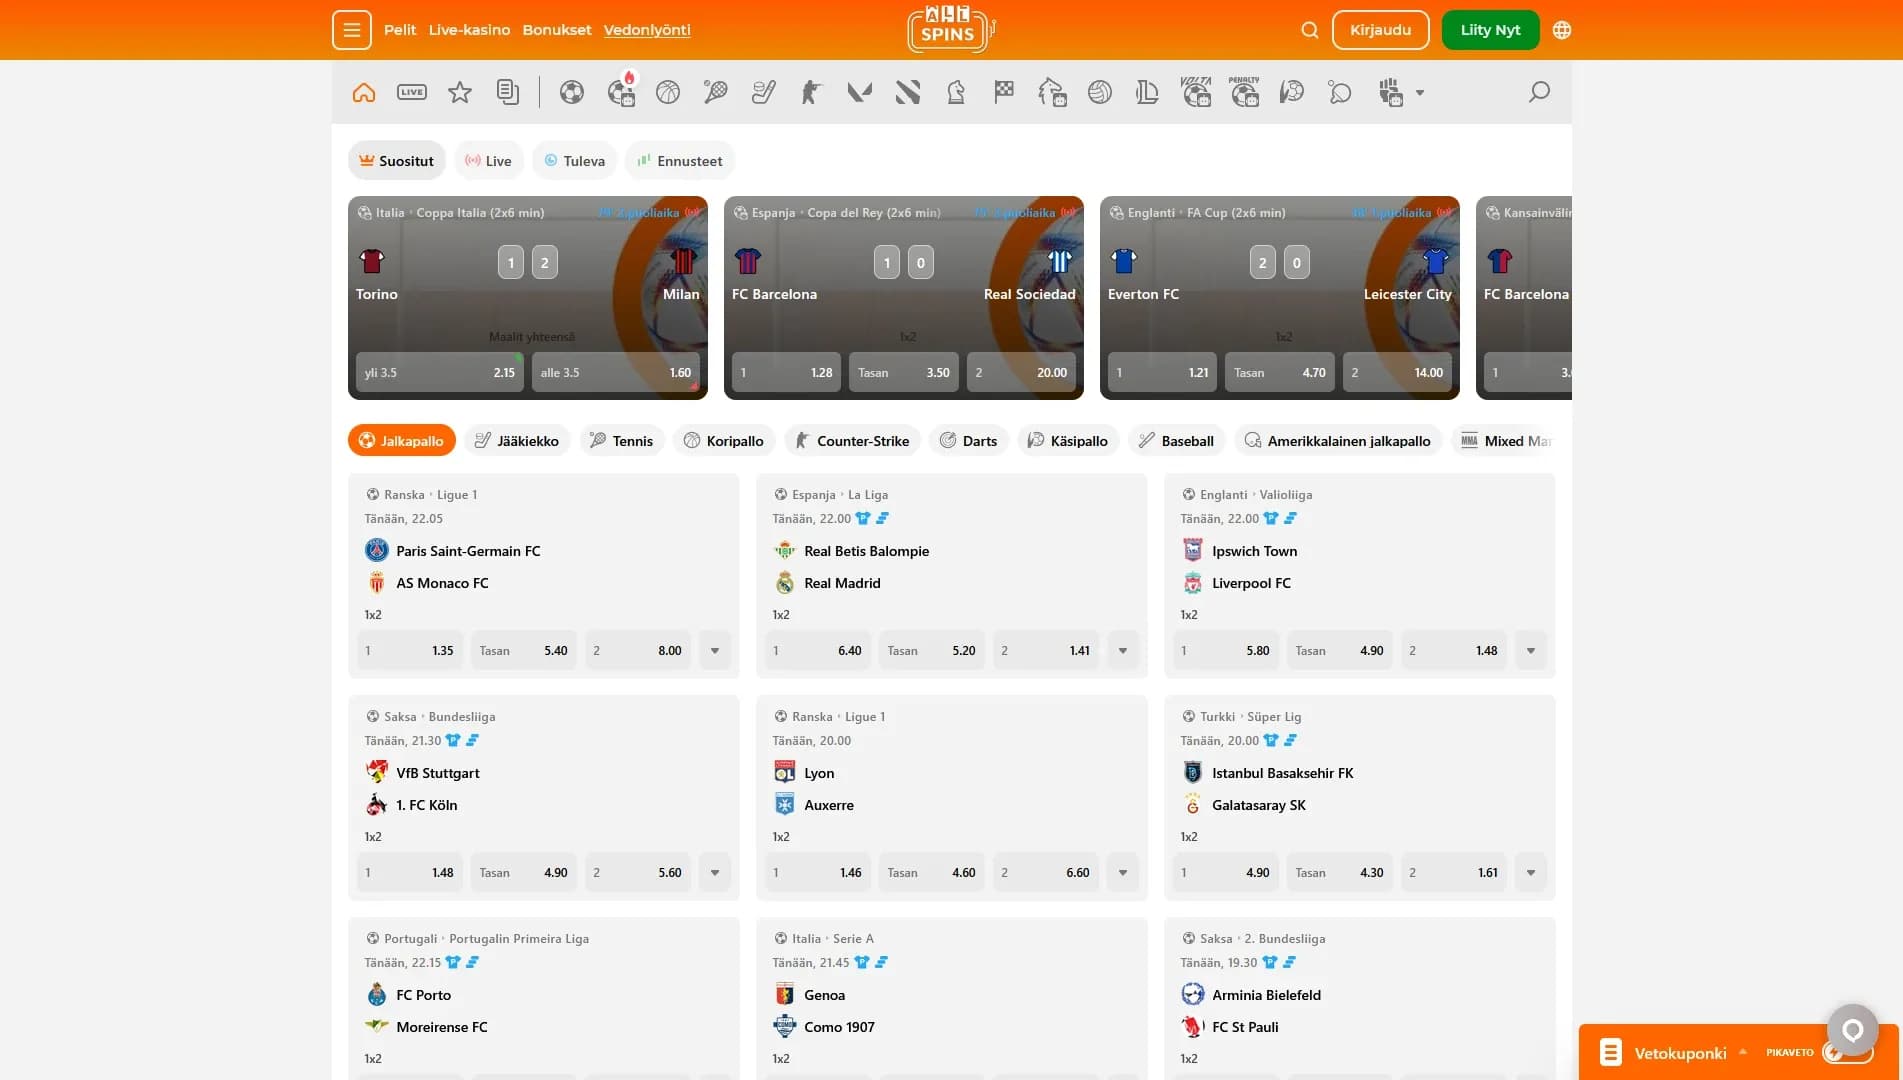The height and width of the screenshot is (1080, 1903).
Task: Switch to the Suositut tab
Action: point(397,161)
